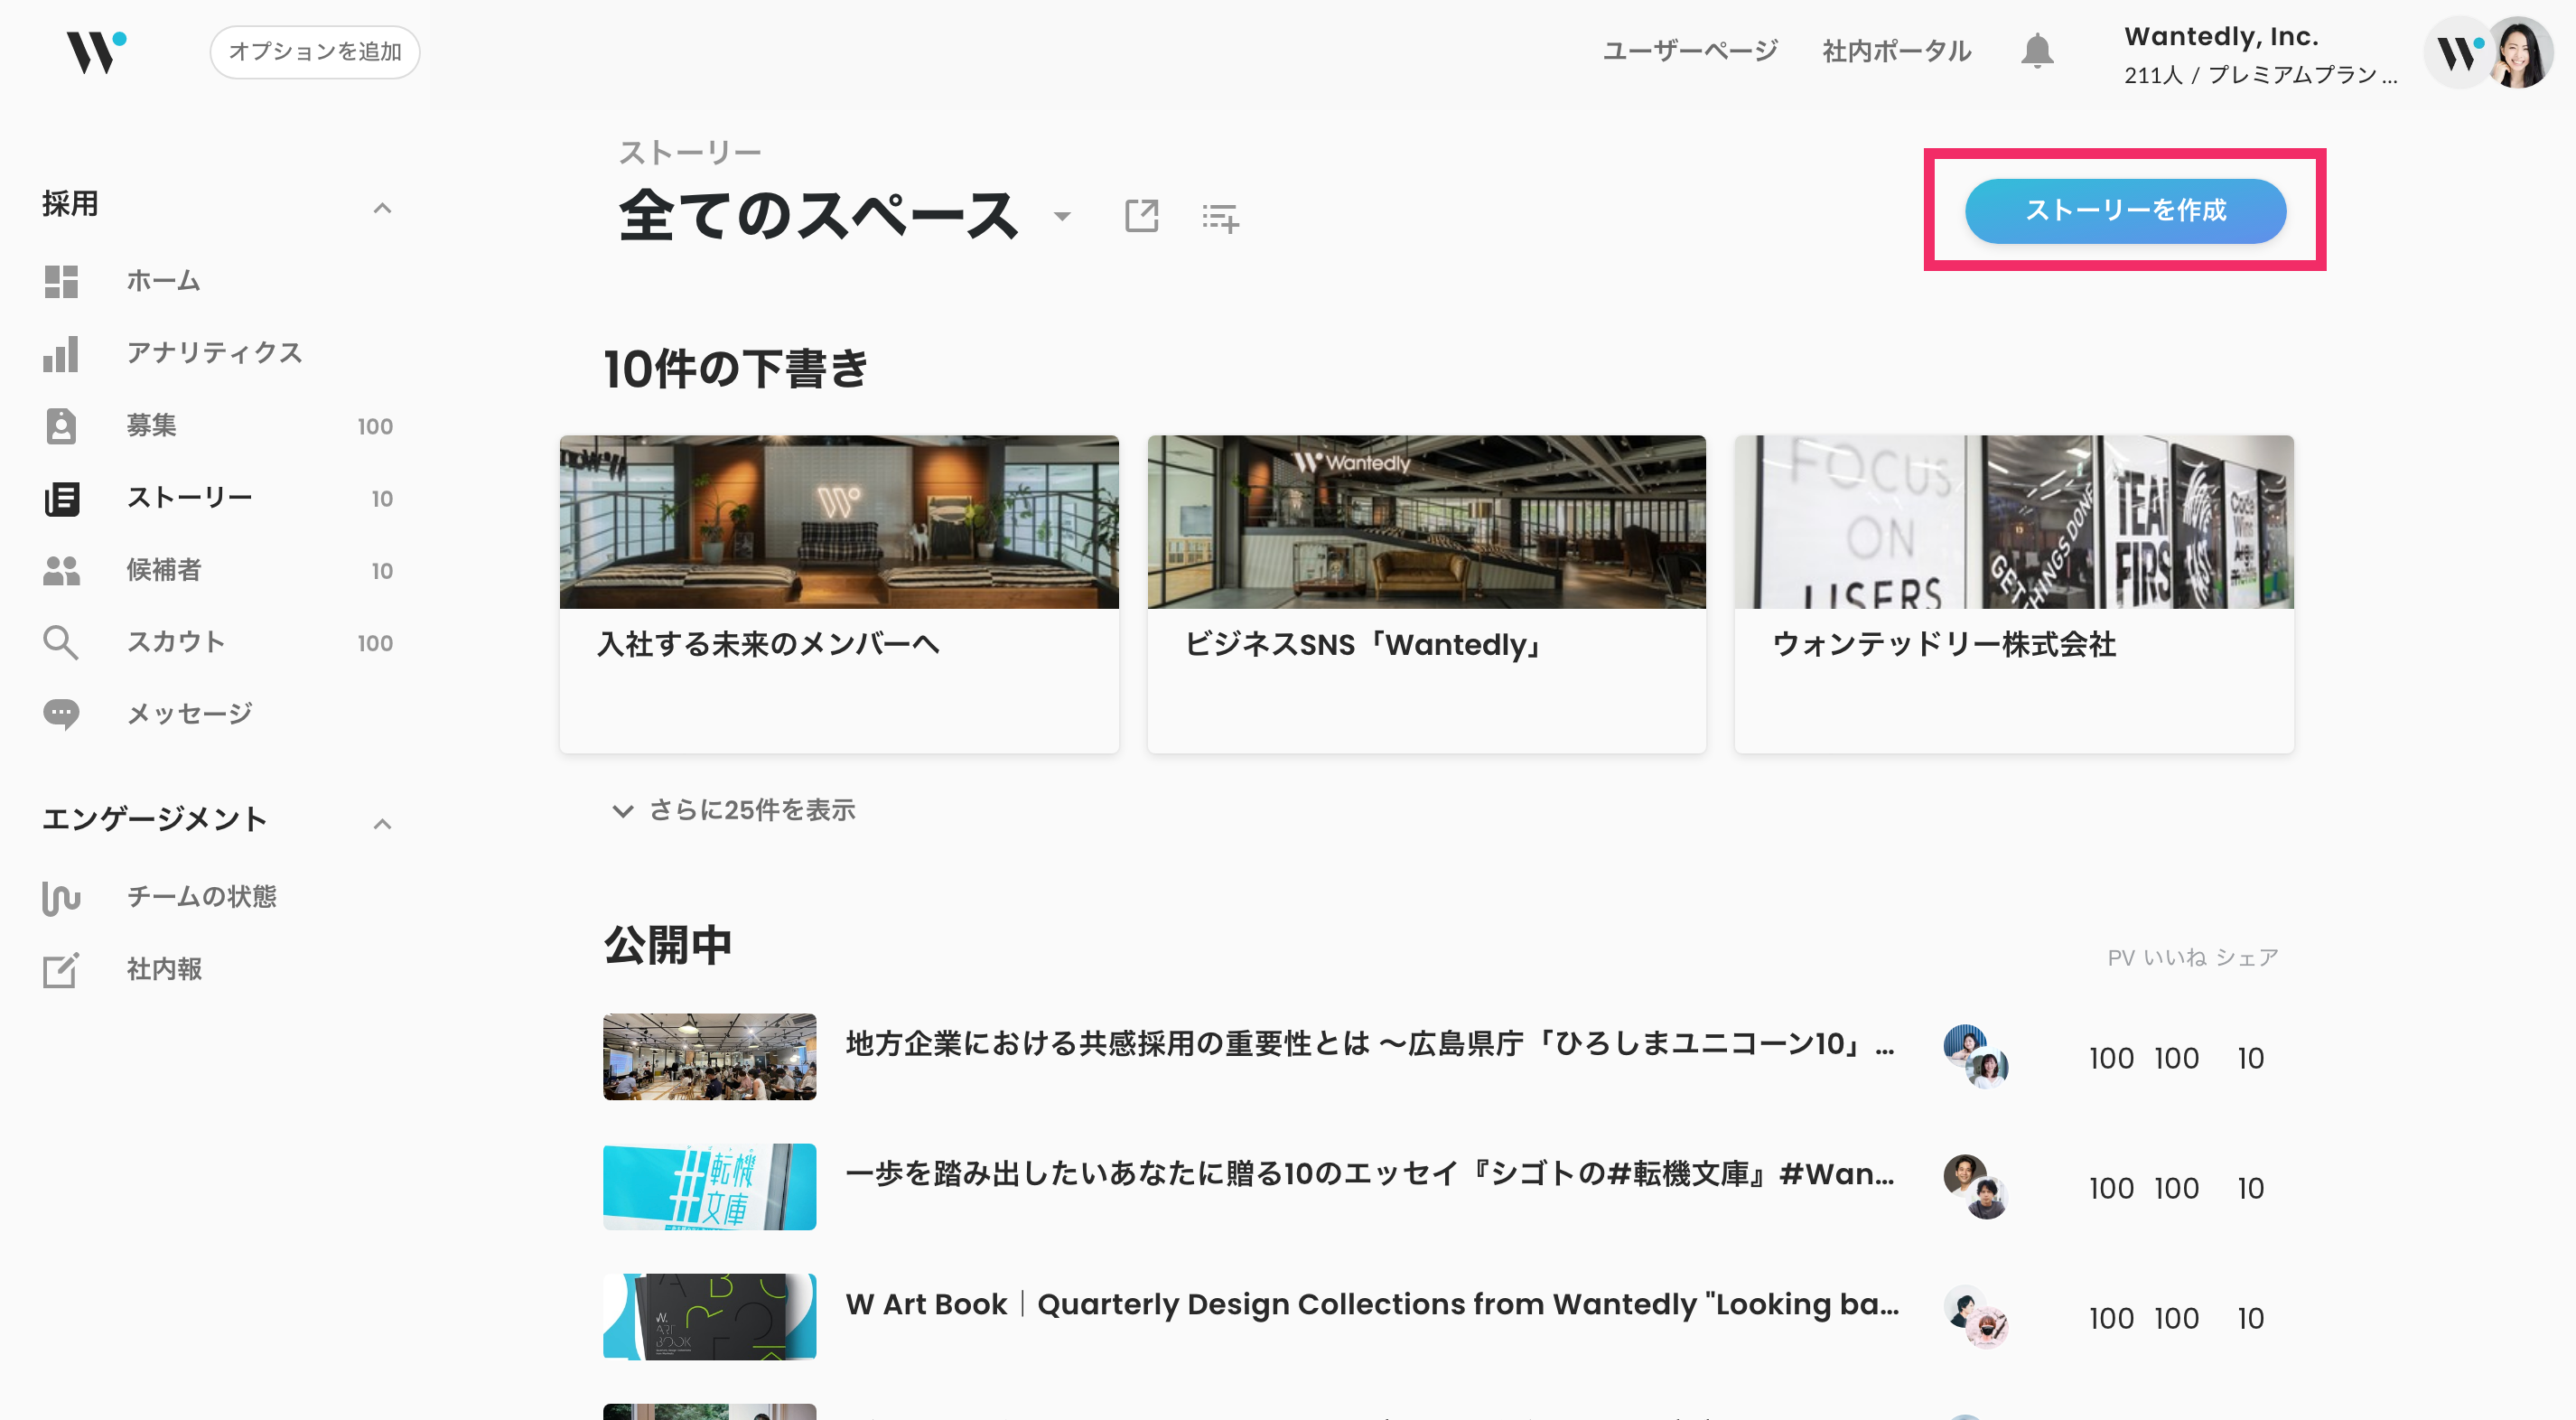The width and height of the screenshot is (2576, 1420).
Task: Click the オプションを追加 button
Action: 315,52
